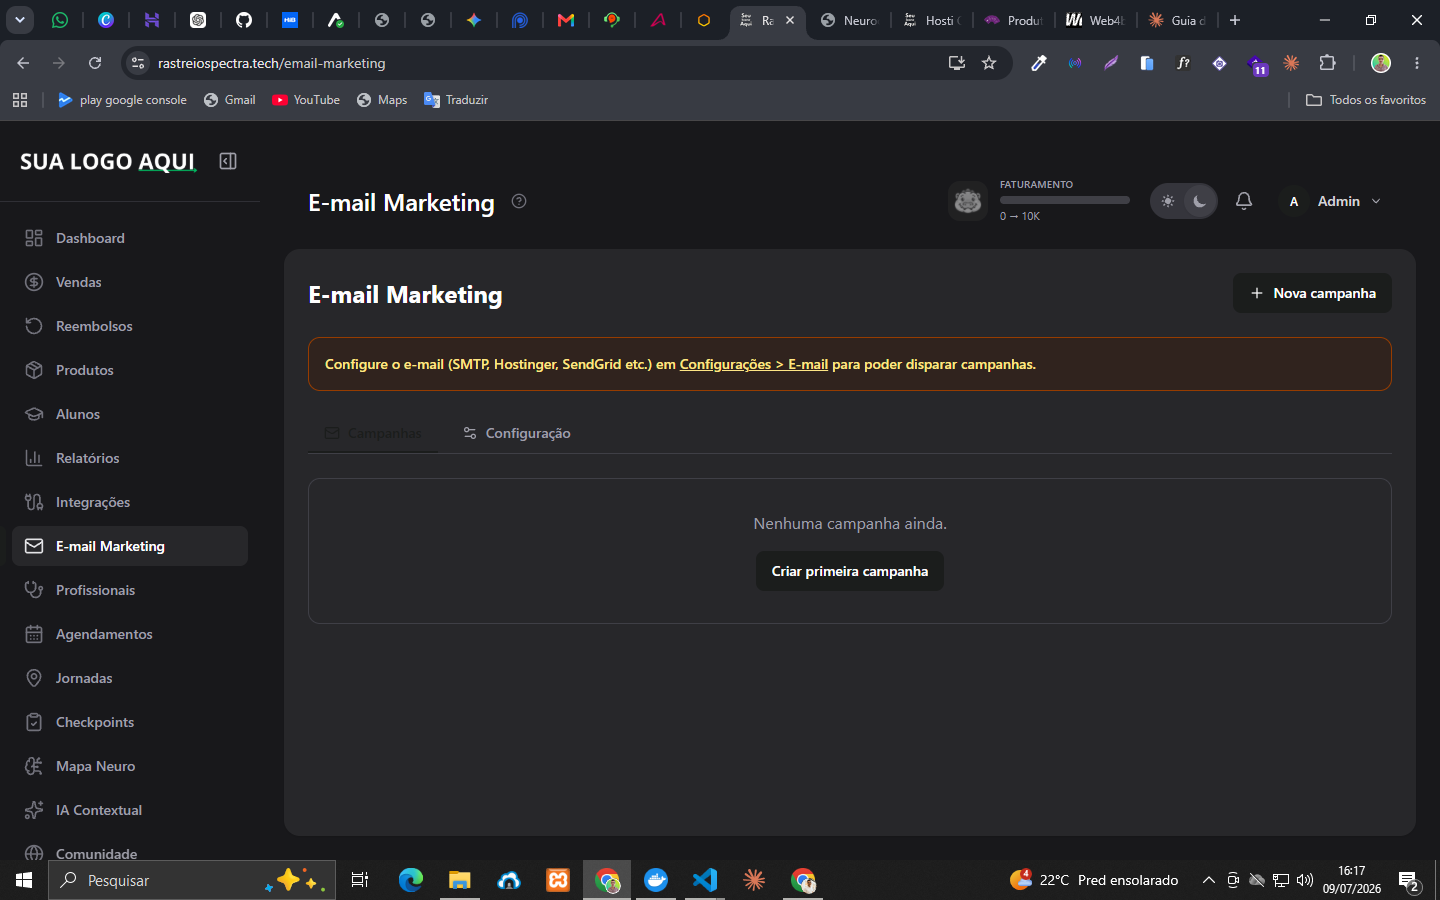The image size is (1440, 900).
Task: Switch to the Web4t browser tab
Action: pos(1095,20)
